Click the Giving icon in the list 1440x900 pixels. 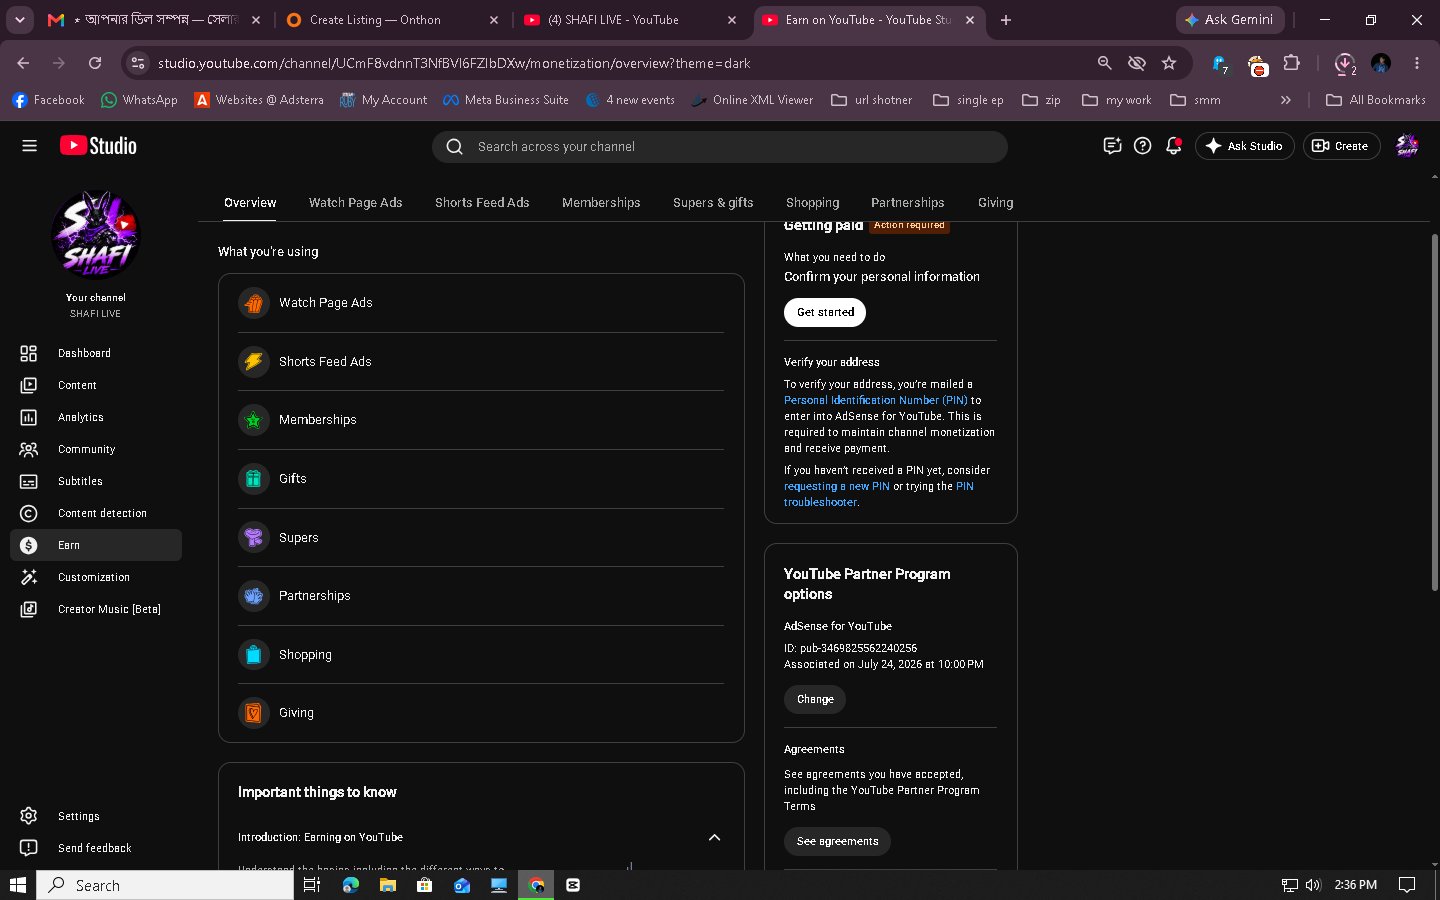point(254,713)
